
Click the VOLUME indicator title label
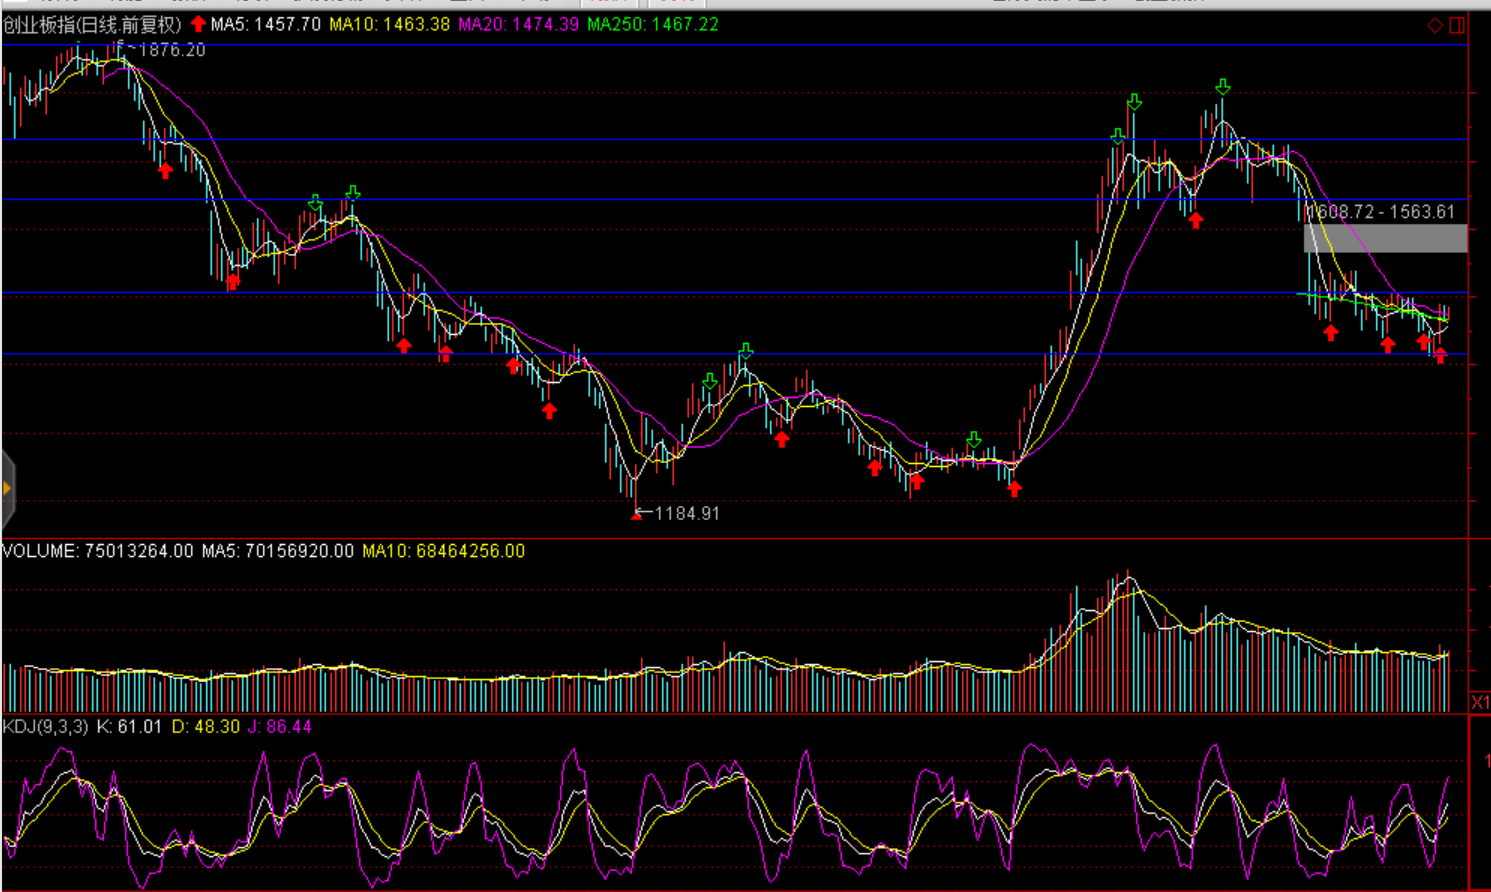[x=40, y=551]
